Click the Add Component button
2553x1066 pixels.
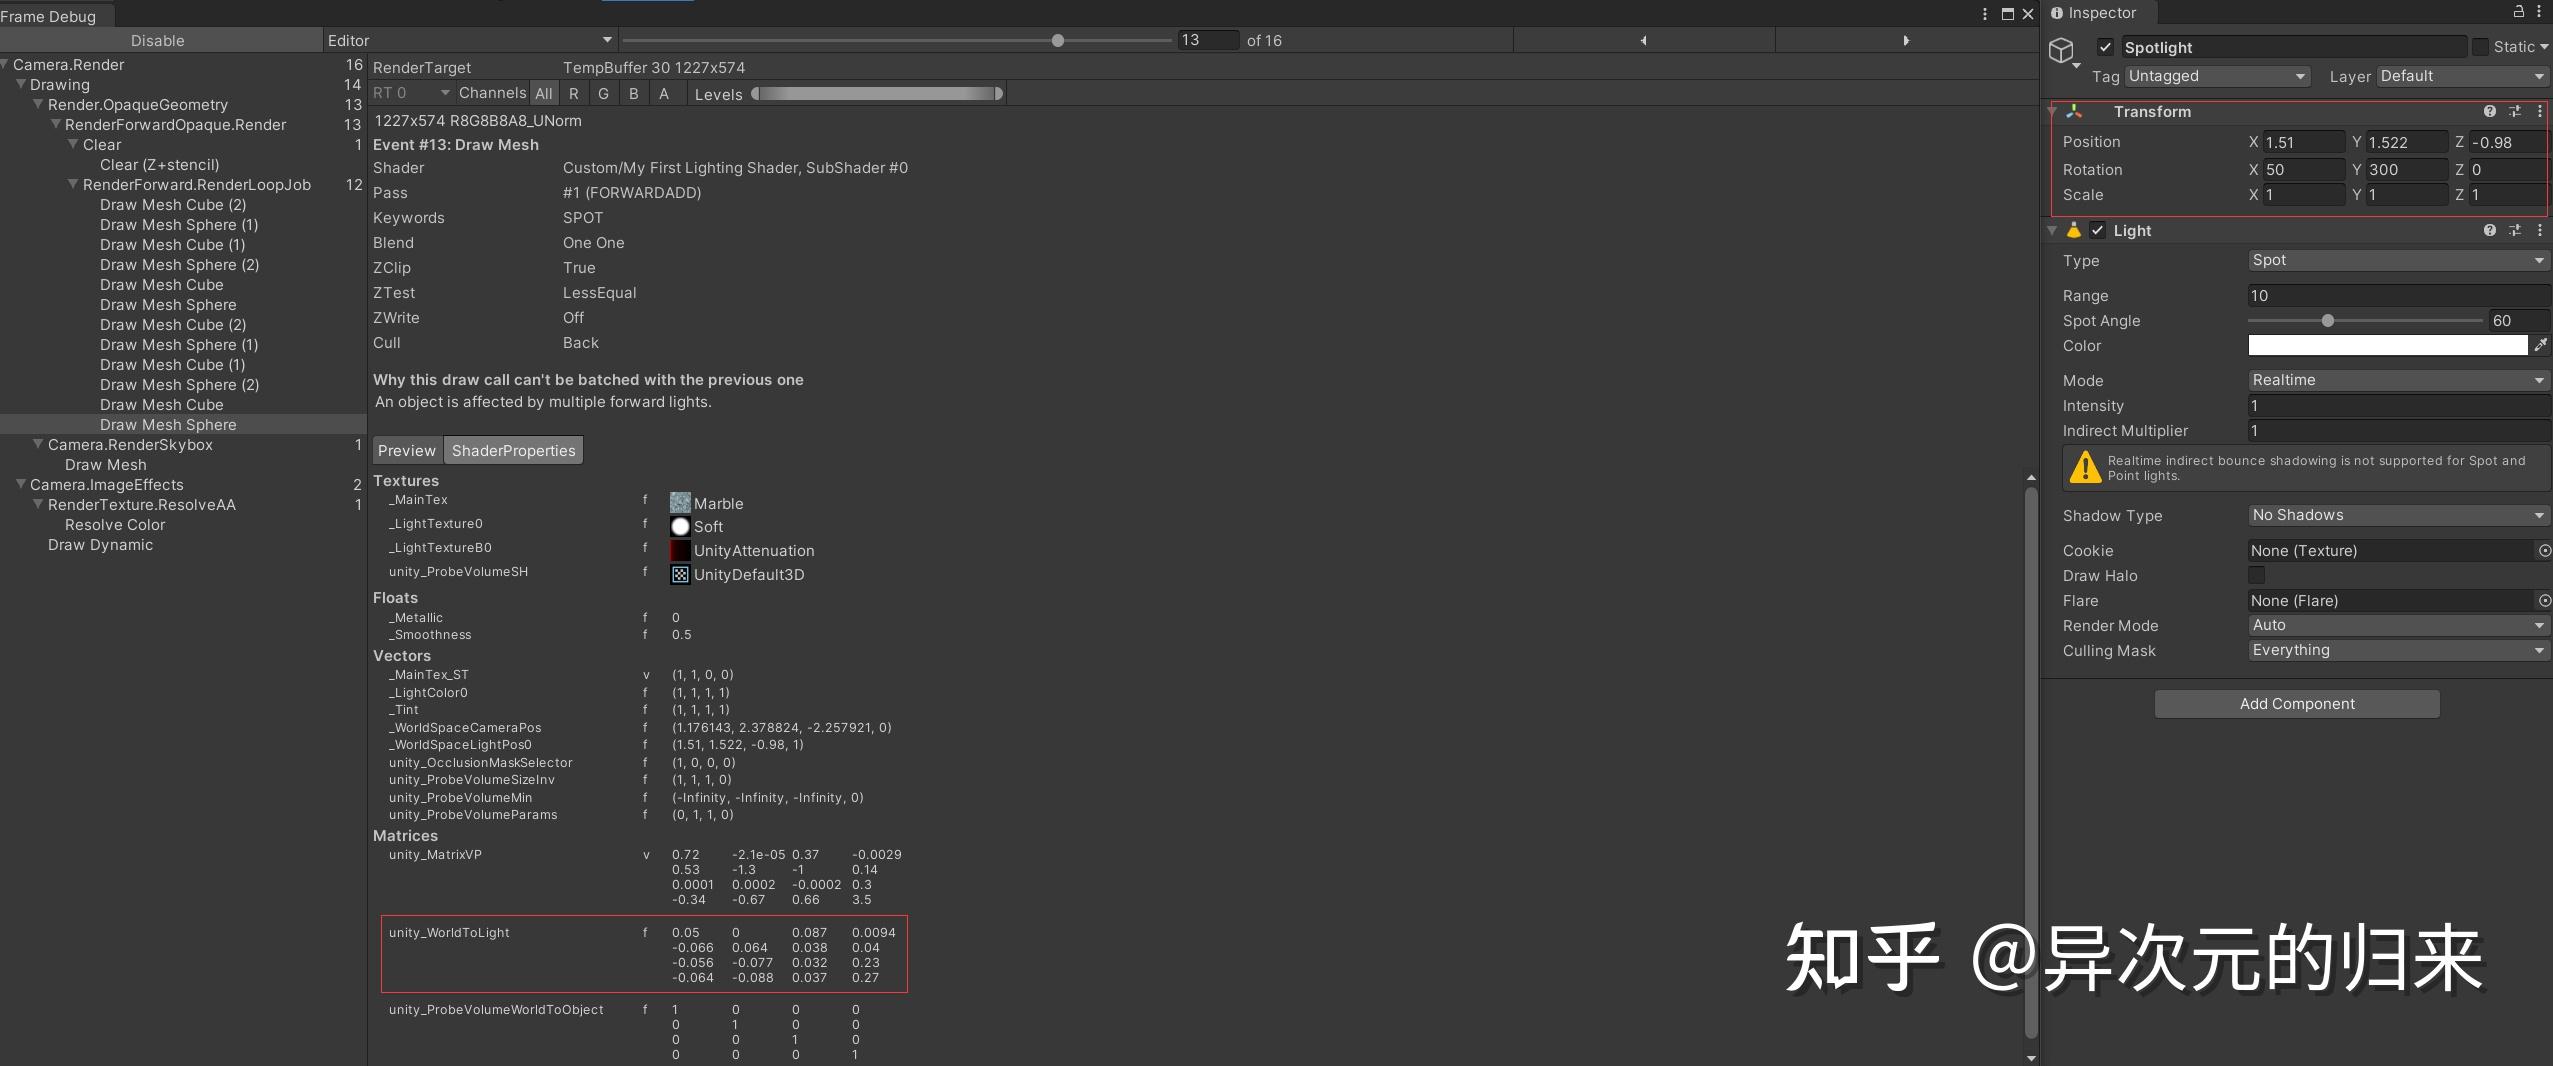[2297, 703]
